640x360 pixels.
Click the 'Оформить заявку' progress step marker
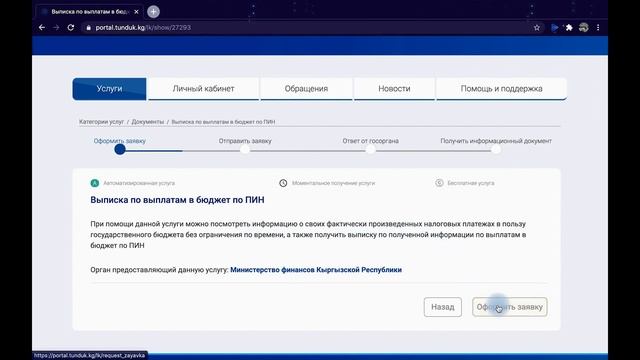(120, 149)
